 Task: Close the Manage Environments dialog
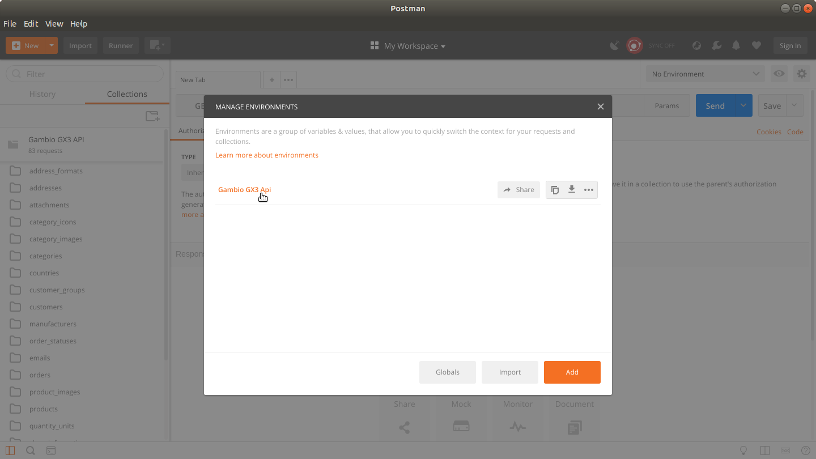(x=600, y=106)
